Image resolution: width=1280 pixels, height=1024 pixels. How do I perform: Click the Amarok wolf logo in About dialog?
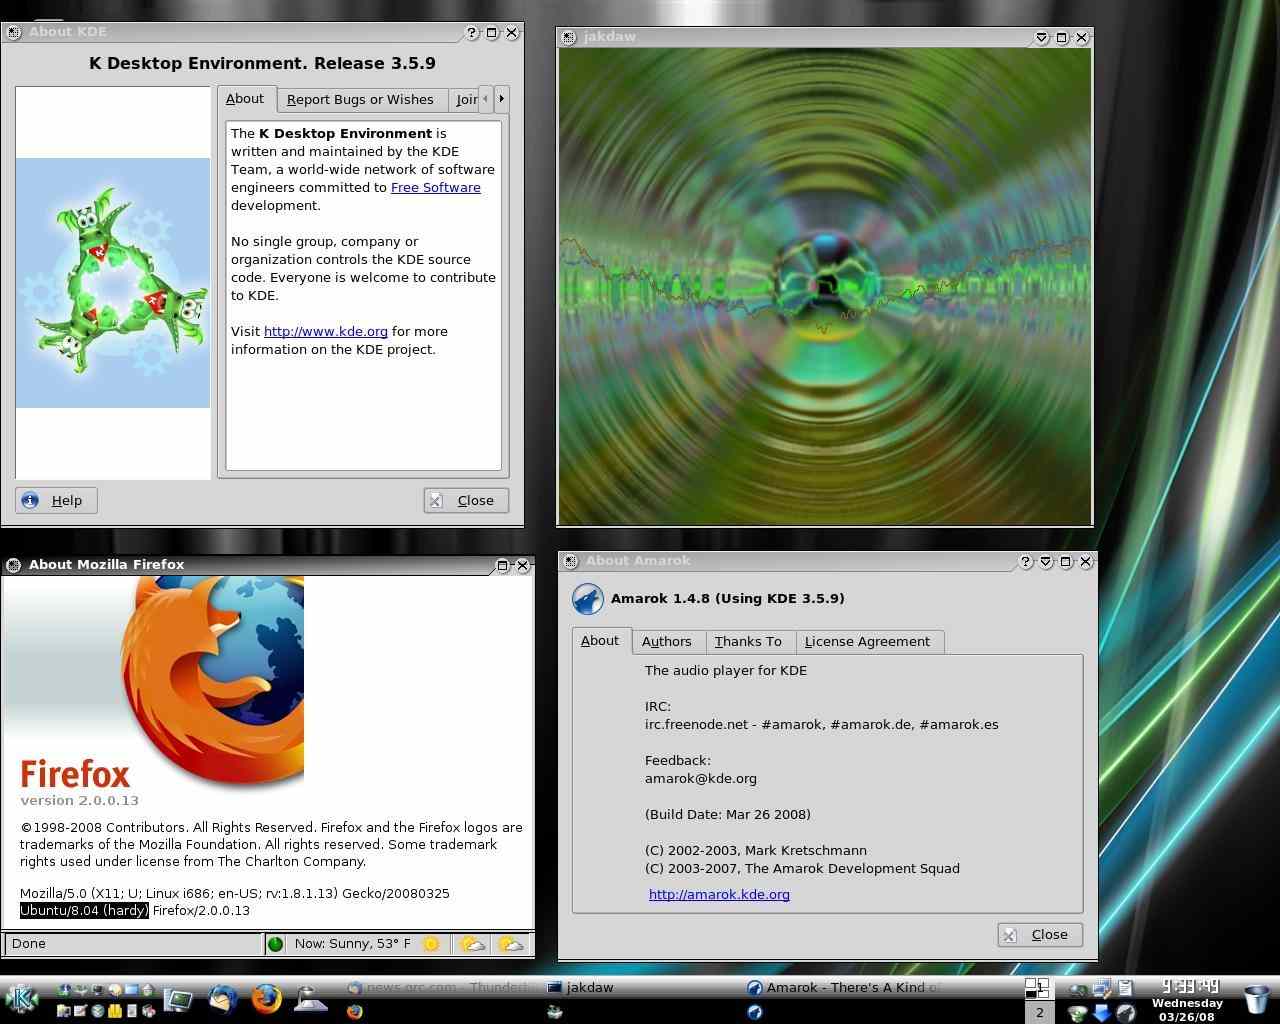coord(587,599)
